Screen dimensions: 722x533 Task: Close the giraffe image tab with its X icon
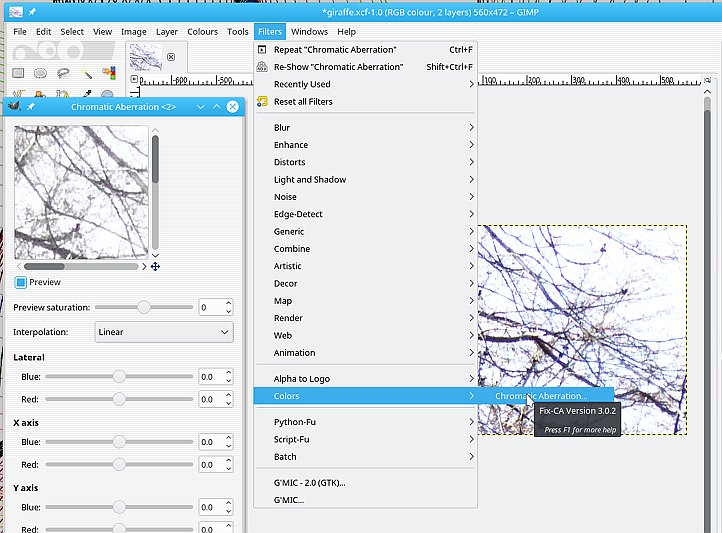(171, 57)
